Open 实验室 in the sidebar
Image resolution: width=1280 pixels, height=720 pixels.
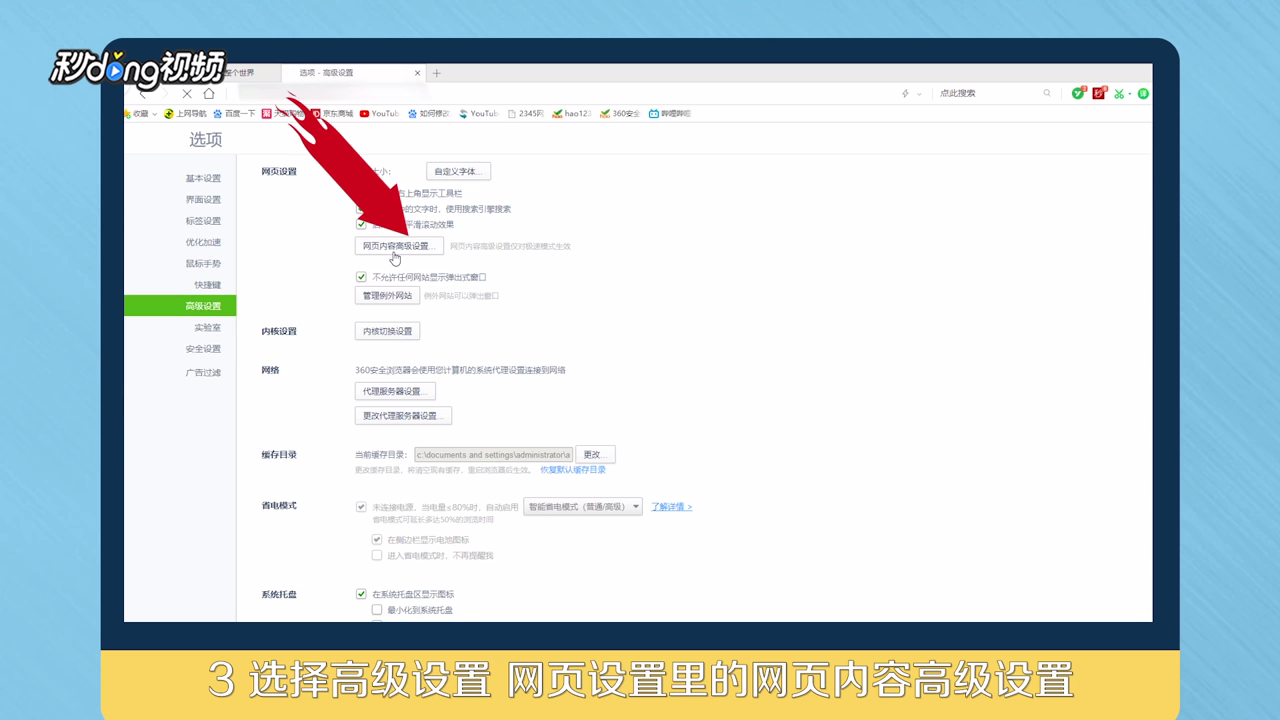coord(208,328)
